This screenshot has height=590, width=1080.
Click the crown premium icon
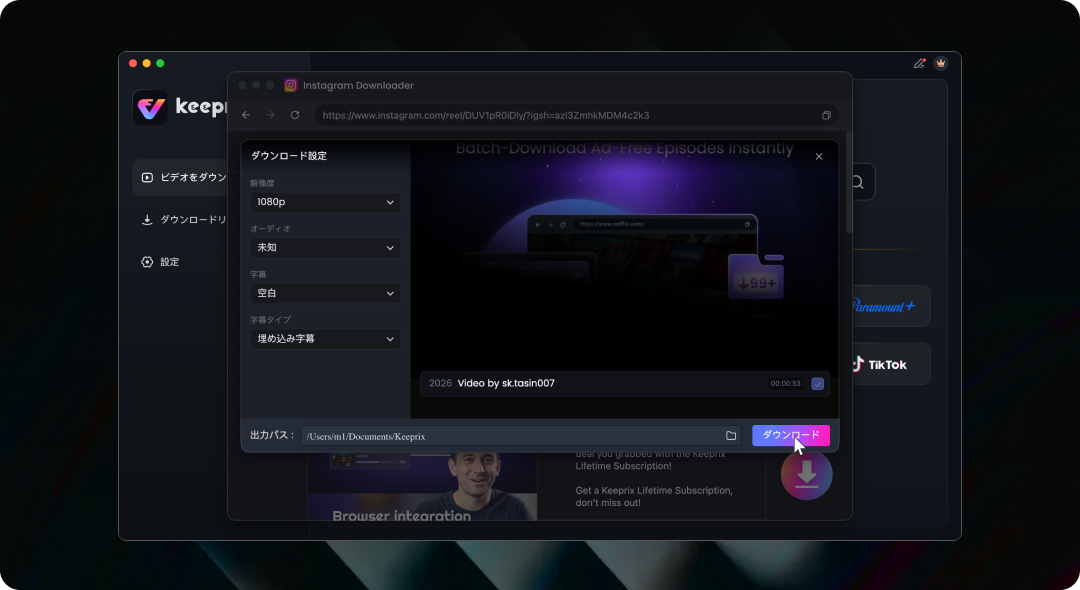tap(940, 63)
